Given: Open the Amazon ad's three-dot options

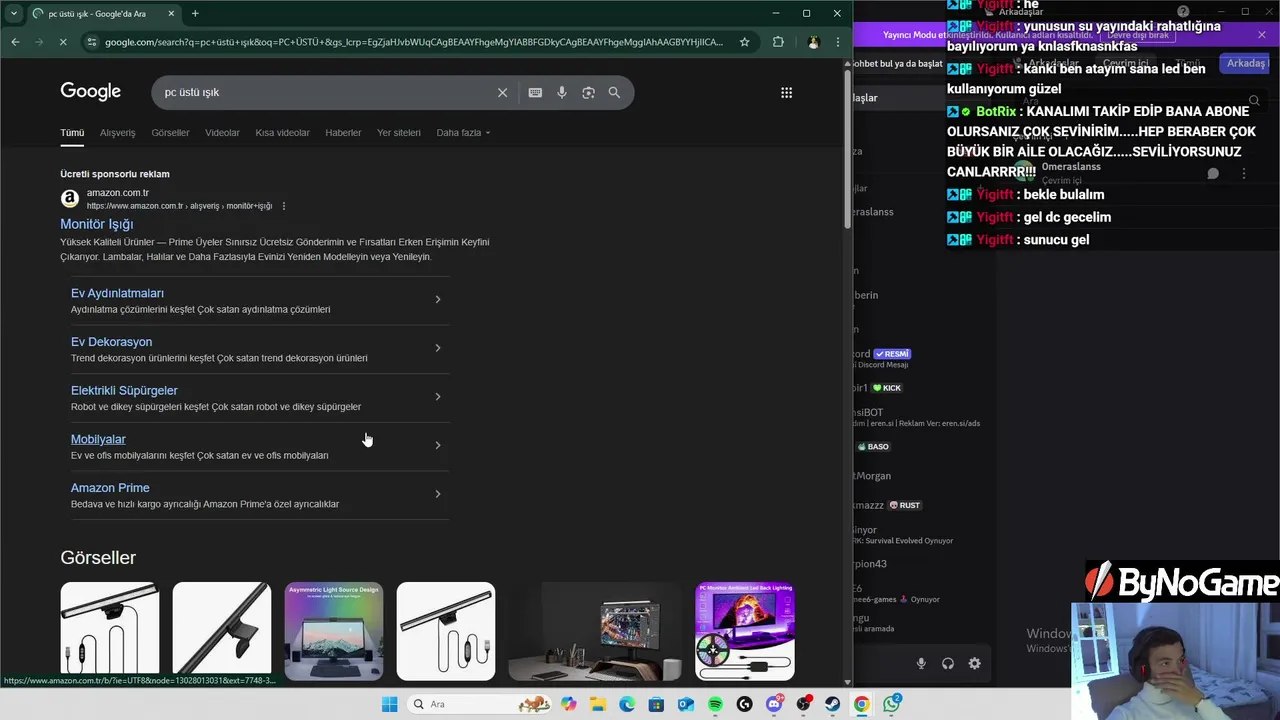Looking at the screenshot, I should pyautogui.click(x=284, y=206).
